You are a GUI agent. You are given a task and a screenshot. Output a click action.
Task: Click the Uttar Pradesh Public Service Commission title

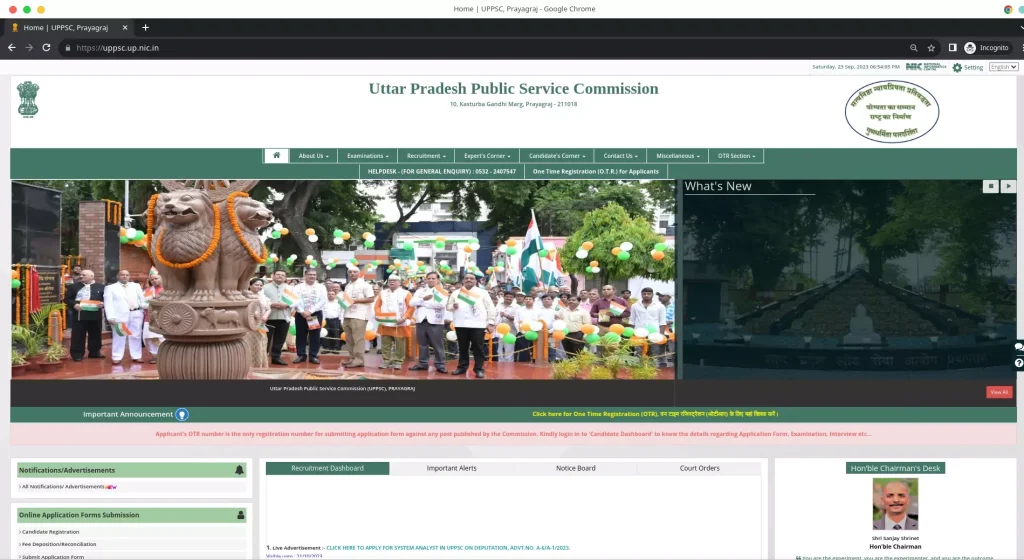(x=513, y=89)
